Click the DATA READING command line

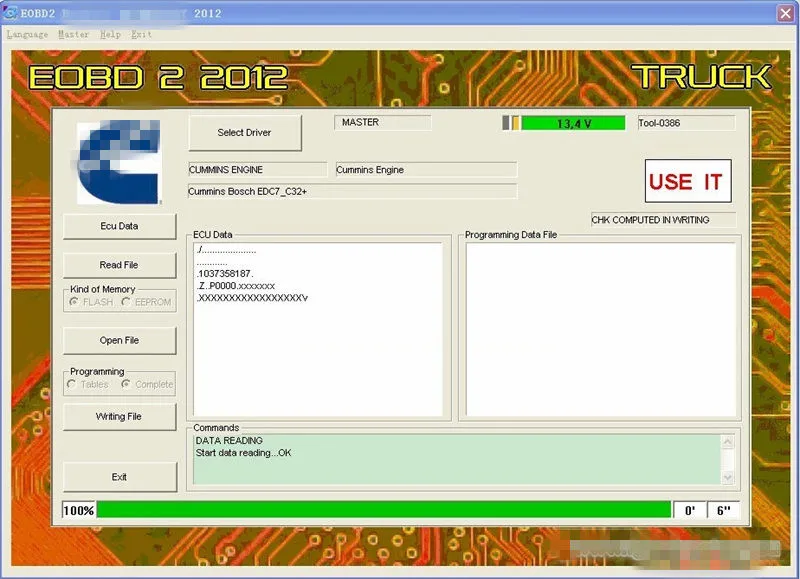click(229, 440)
